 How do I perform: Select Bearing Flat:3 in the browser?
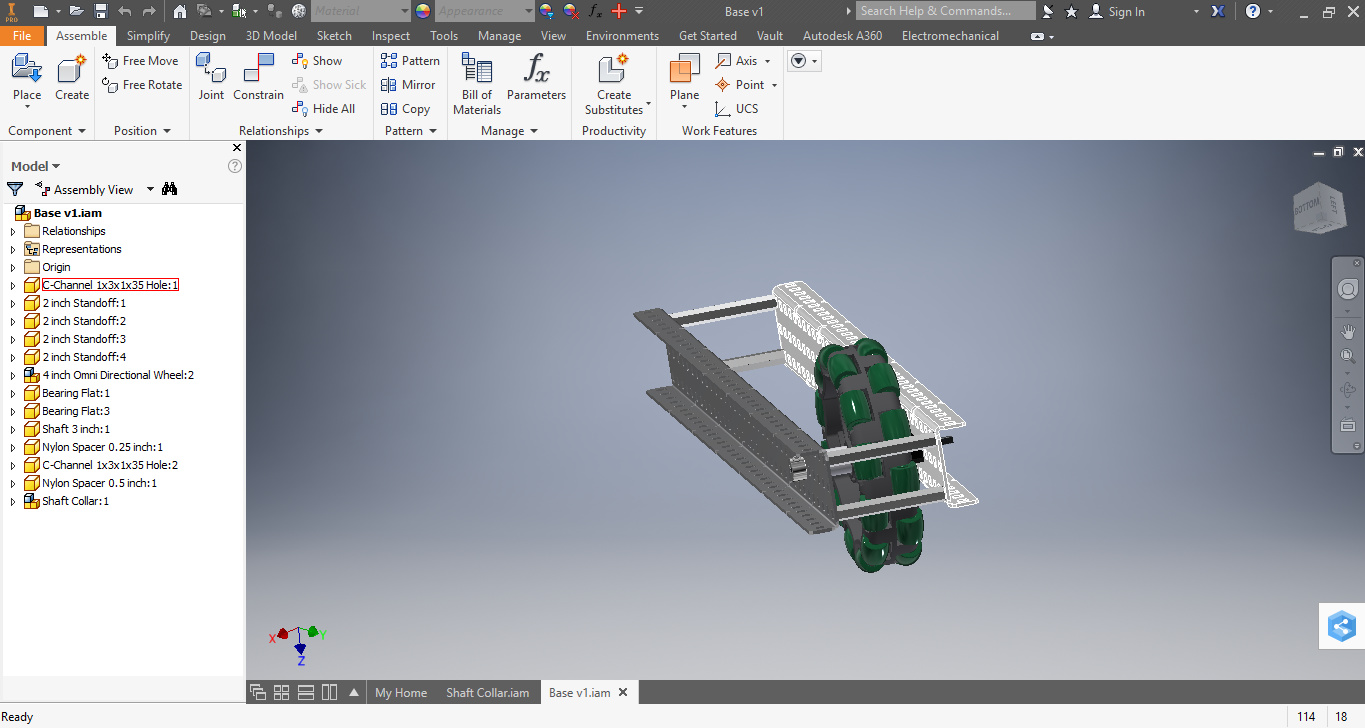76,411
